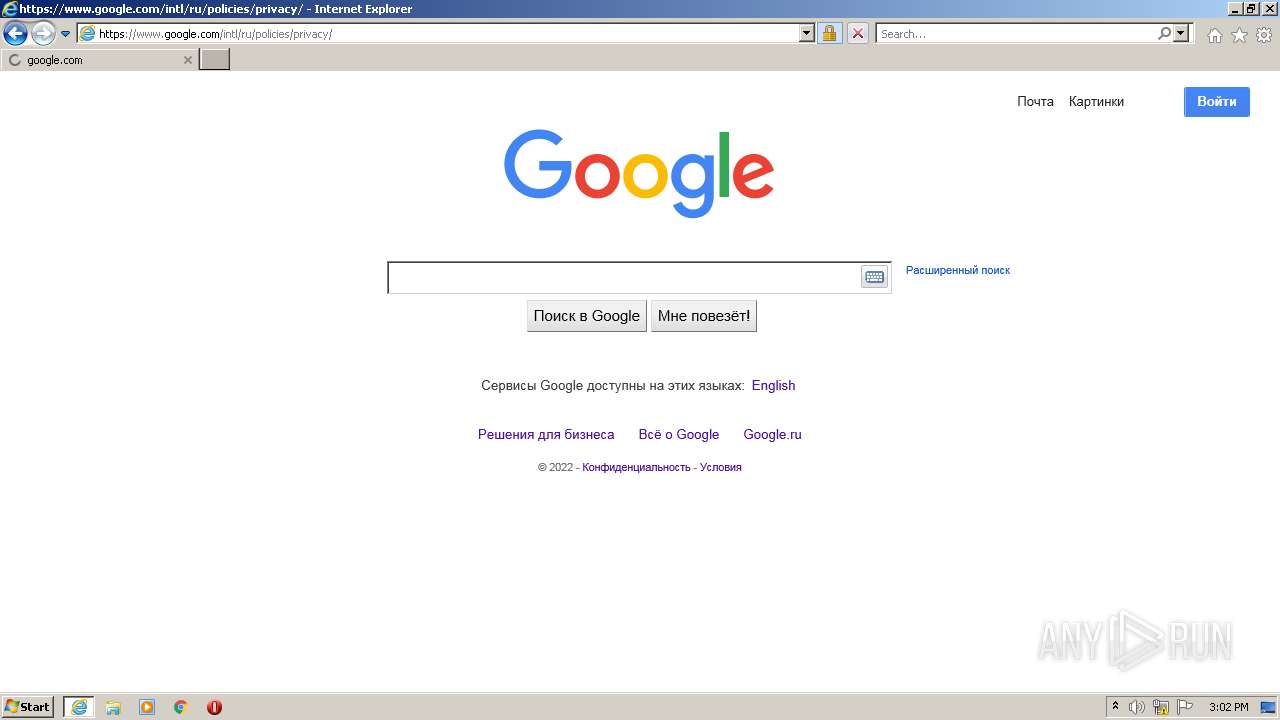Open the network tray icon
1280x720 pixels.
[1161, 707]
